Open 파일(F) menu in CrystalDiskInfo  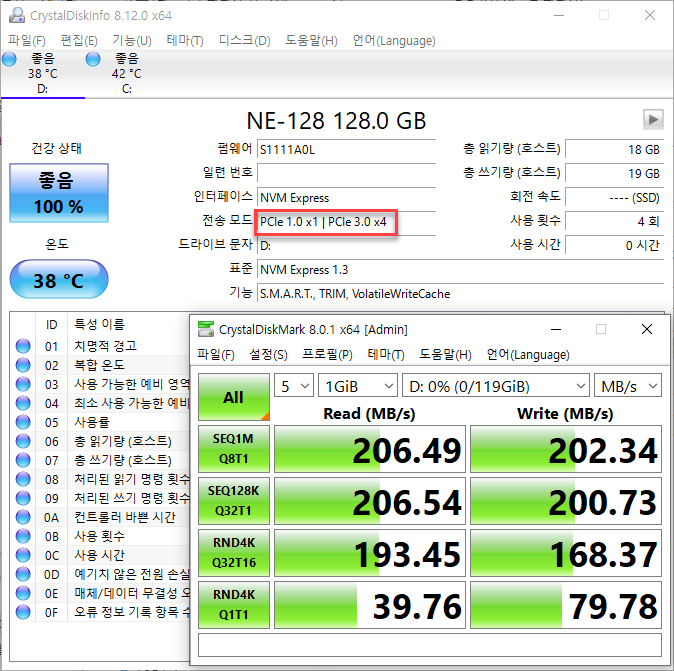coord(27,40)
